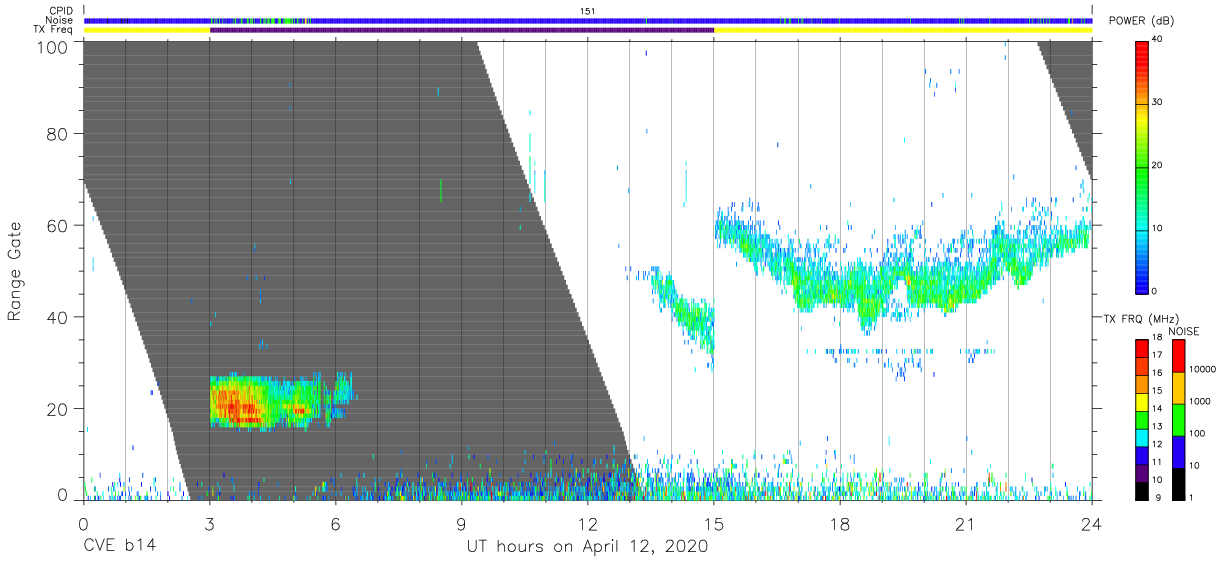
Task: Click the 'Noise' row label at top left
Action: 60,20
